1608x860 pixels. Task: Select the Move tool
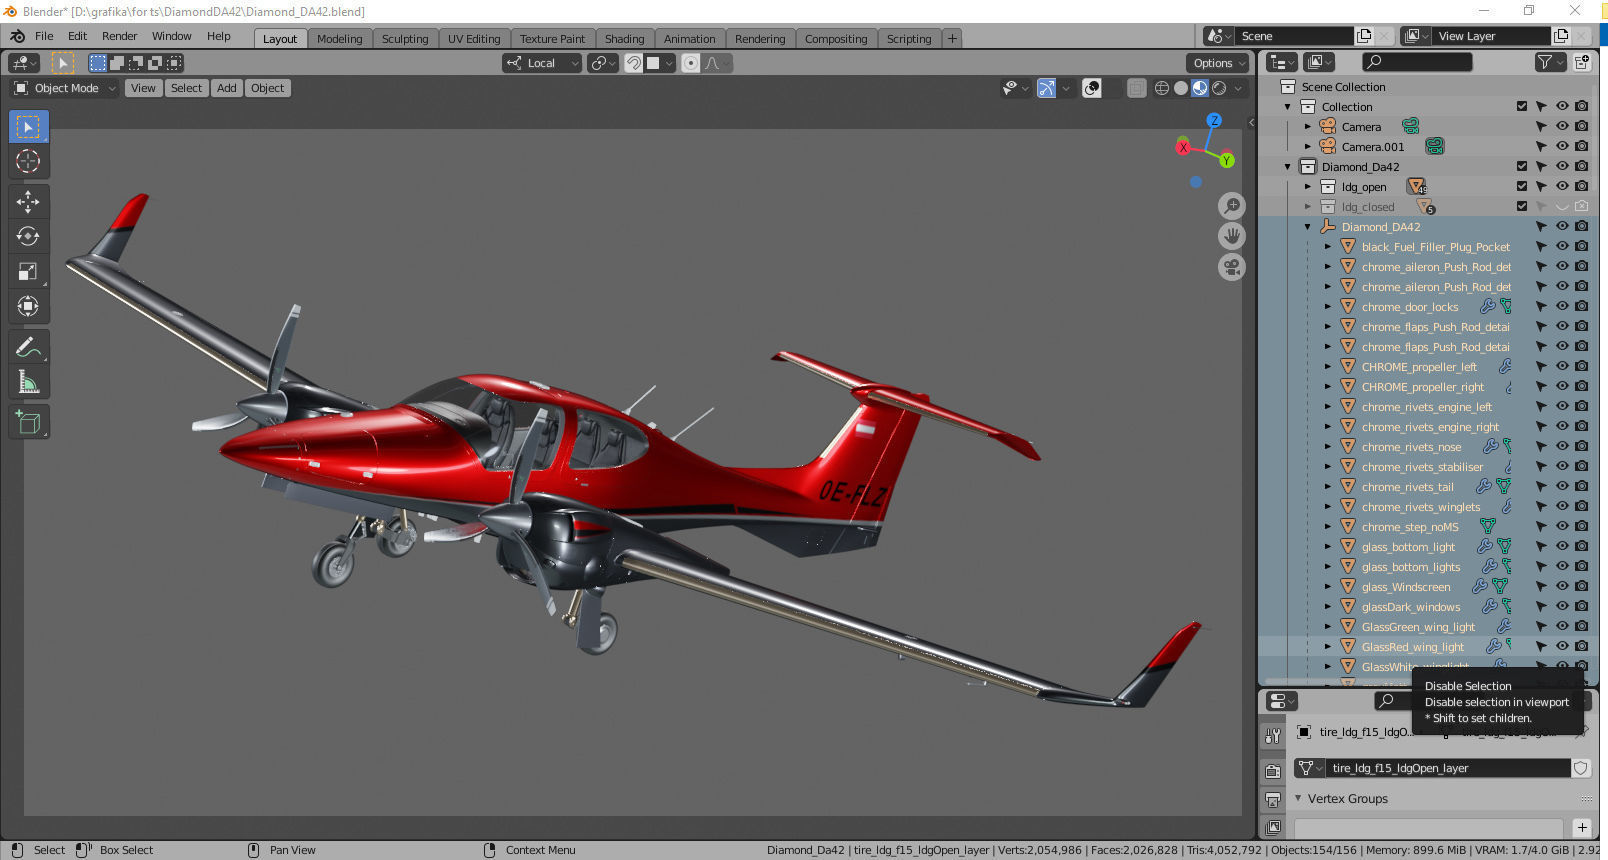(28, 202)
